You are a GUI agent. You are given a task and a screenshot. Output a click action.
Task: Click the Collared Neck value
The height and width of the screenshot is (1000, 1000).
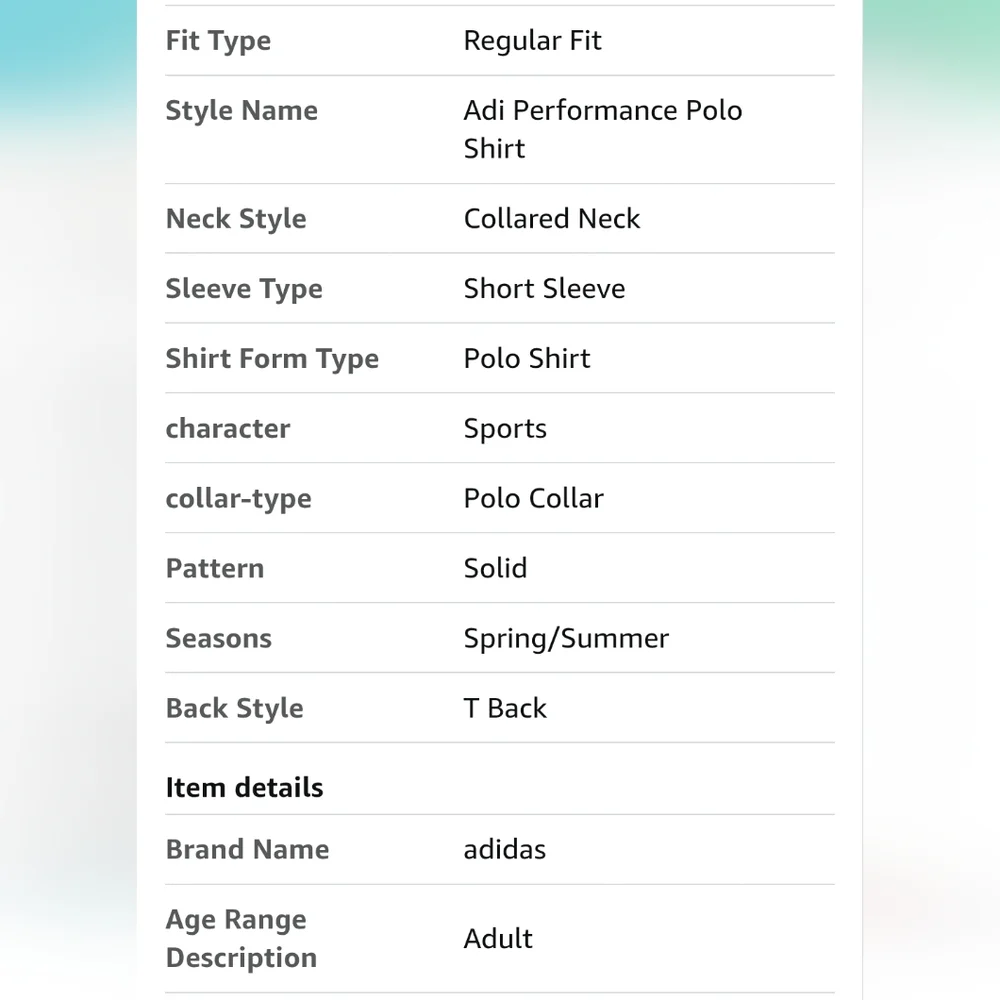pos(552,219)
